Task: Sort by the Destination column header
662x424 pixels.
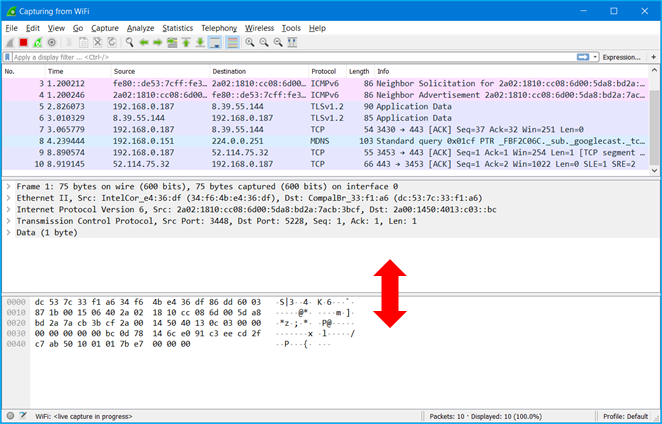Action: [259, 71]
